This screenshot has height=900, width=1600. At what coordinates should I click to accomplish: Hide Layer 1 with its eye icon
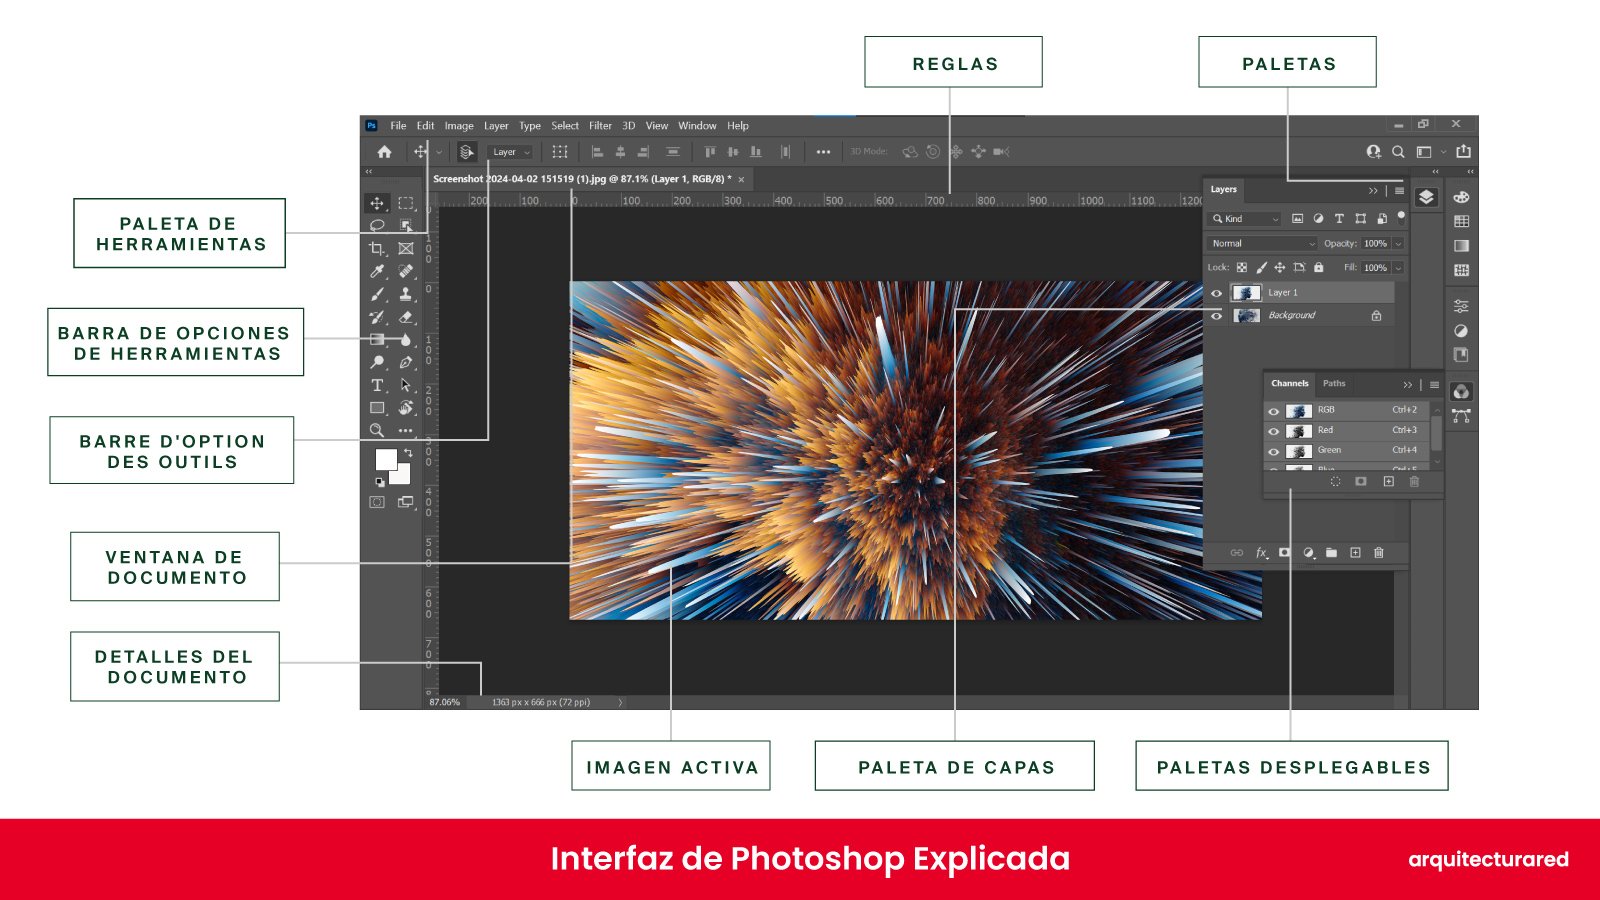tap(1216, 293)
